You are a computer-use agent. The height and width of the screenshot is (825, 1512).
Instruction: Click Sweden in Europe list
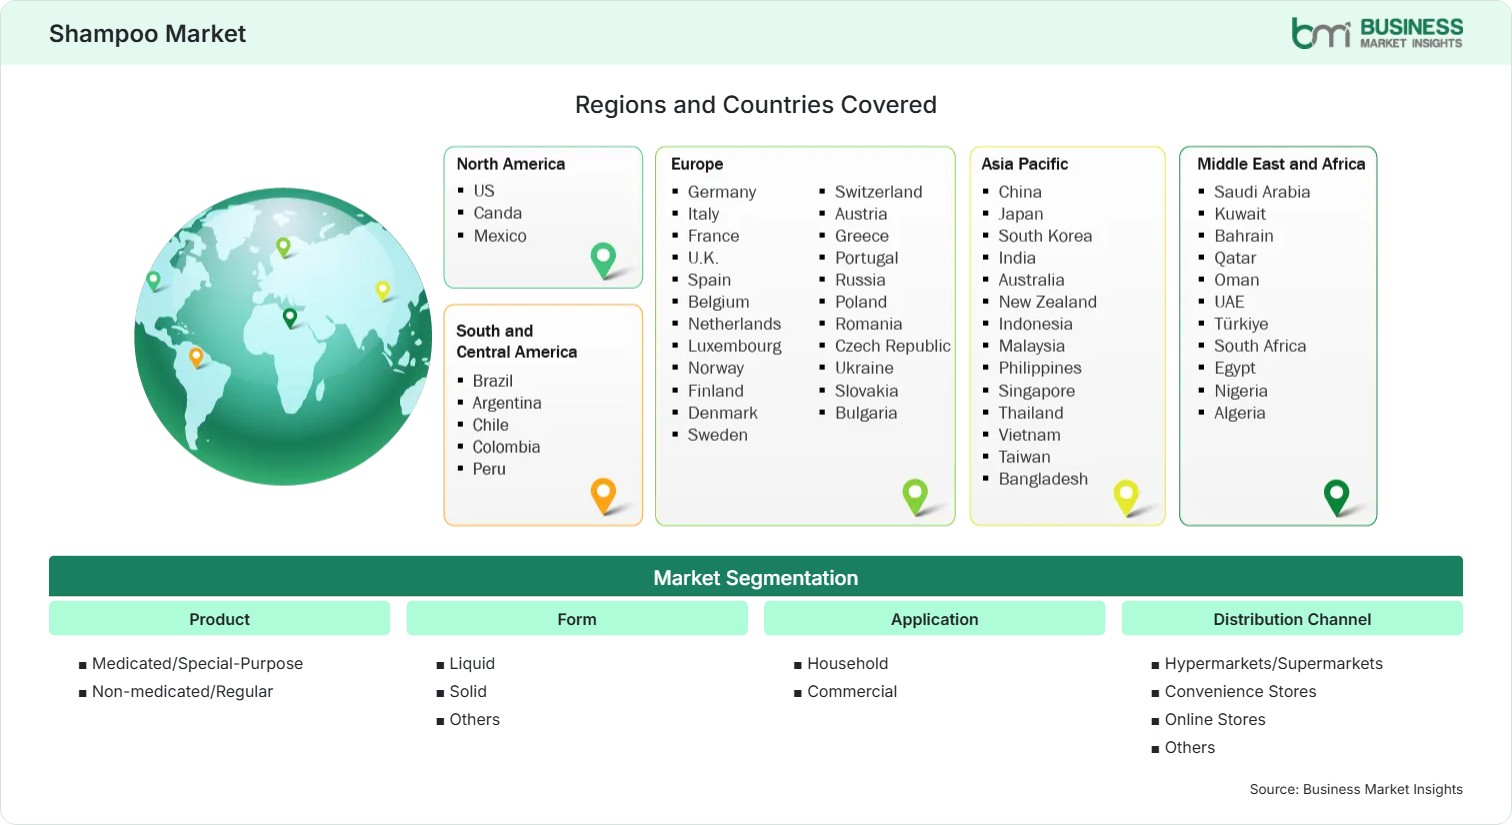point(718,435)
